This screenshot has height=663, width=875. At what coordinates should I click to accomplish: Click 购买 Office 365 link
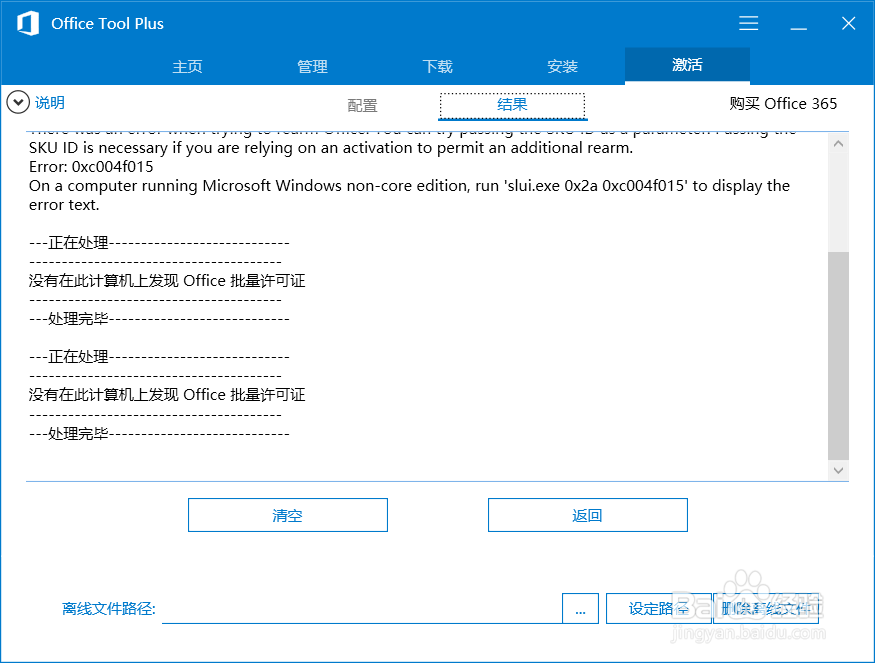pos(783,104)
